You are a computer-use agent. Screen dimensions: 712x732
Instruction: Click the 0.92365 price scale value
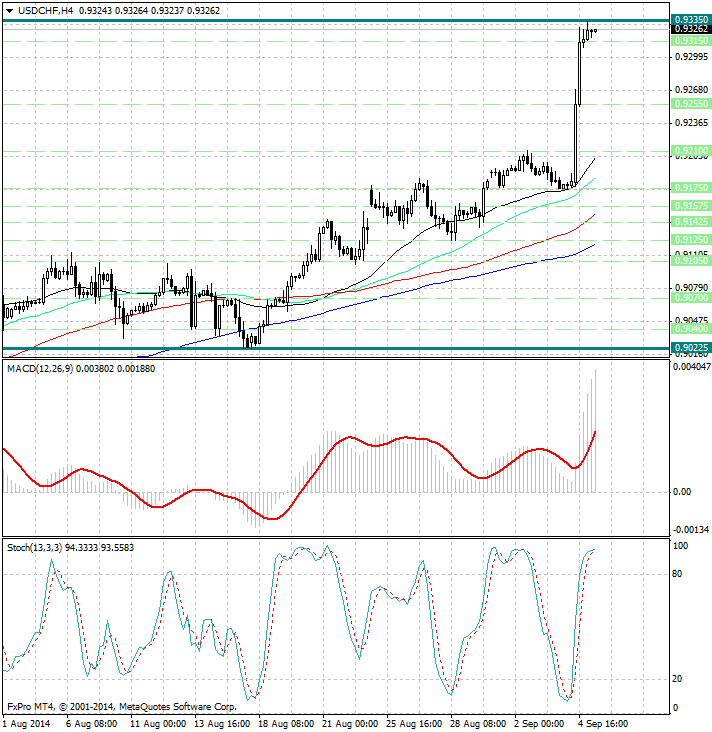(691, 123)
